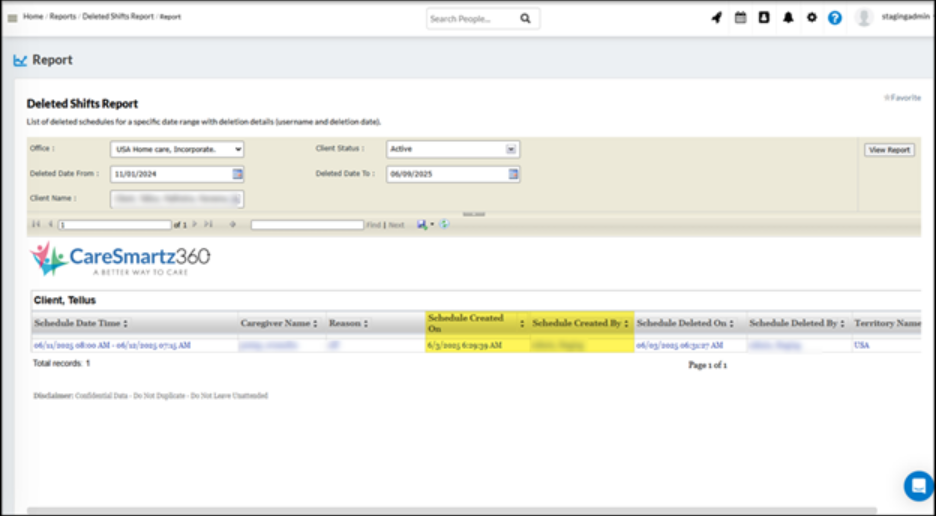
Task: Open Deleted Date From calendar picker
Action: pos(238,174)
